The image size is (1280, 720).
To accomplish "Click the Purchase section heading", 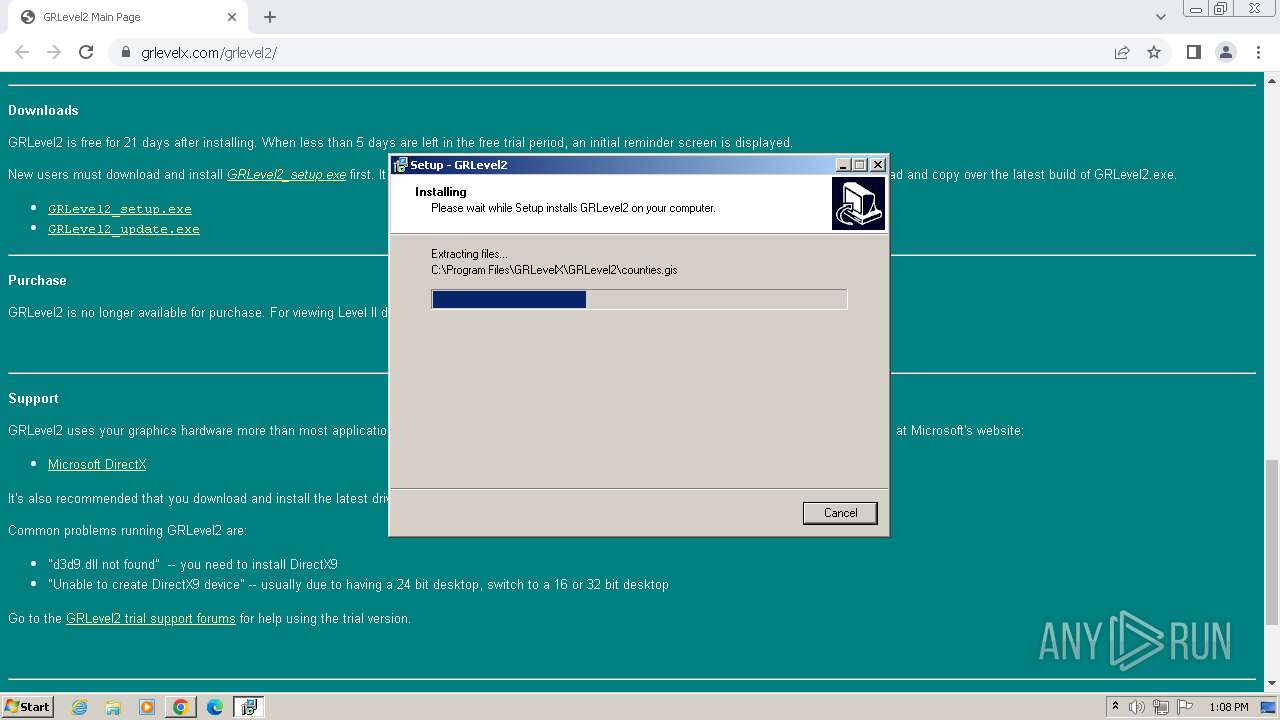I will tap(37, 280).
